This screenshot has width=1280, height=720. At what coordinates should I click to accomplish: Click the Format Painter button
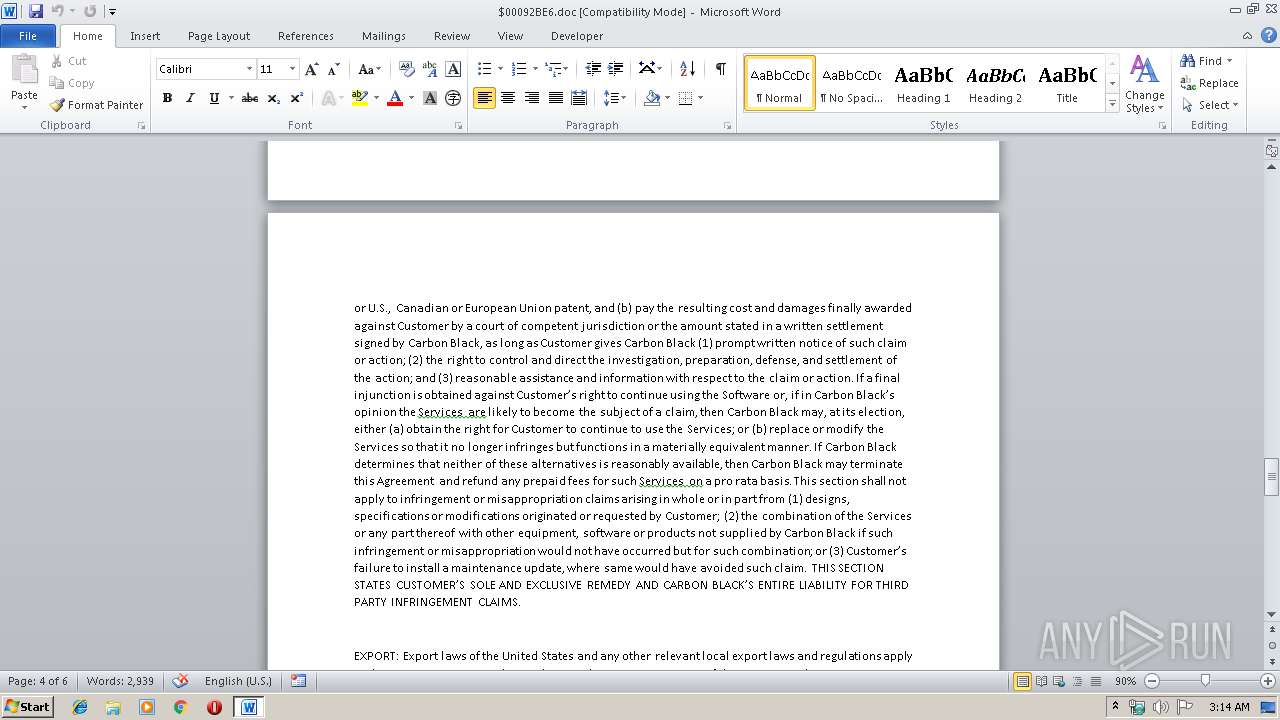pos(97,105)
